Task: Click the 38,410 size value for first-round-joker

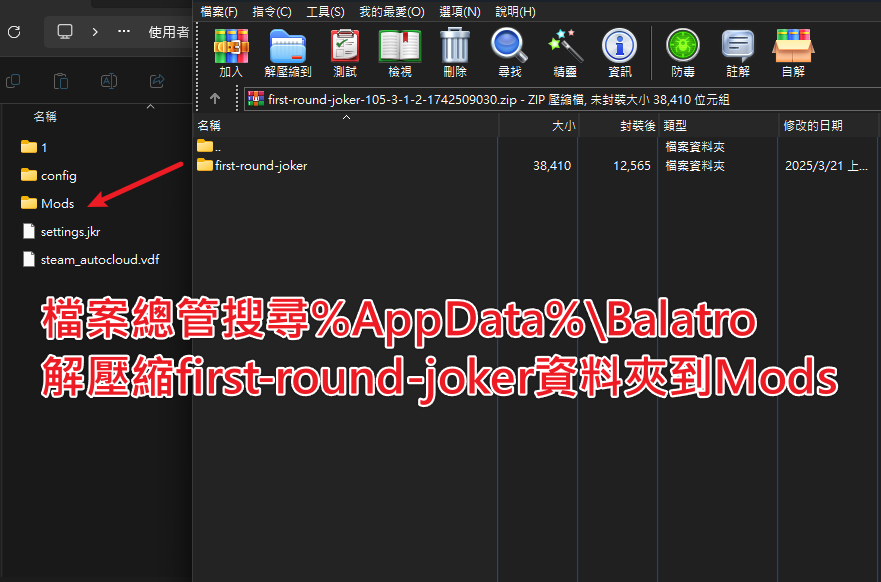Action: [552, 166]
